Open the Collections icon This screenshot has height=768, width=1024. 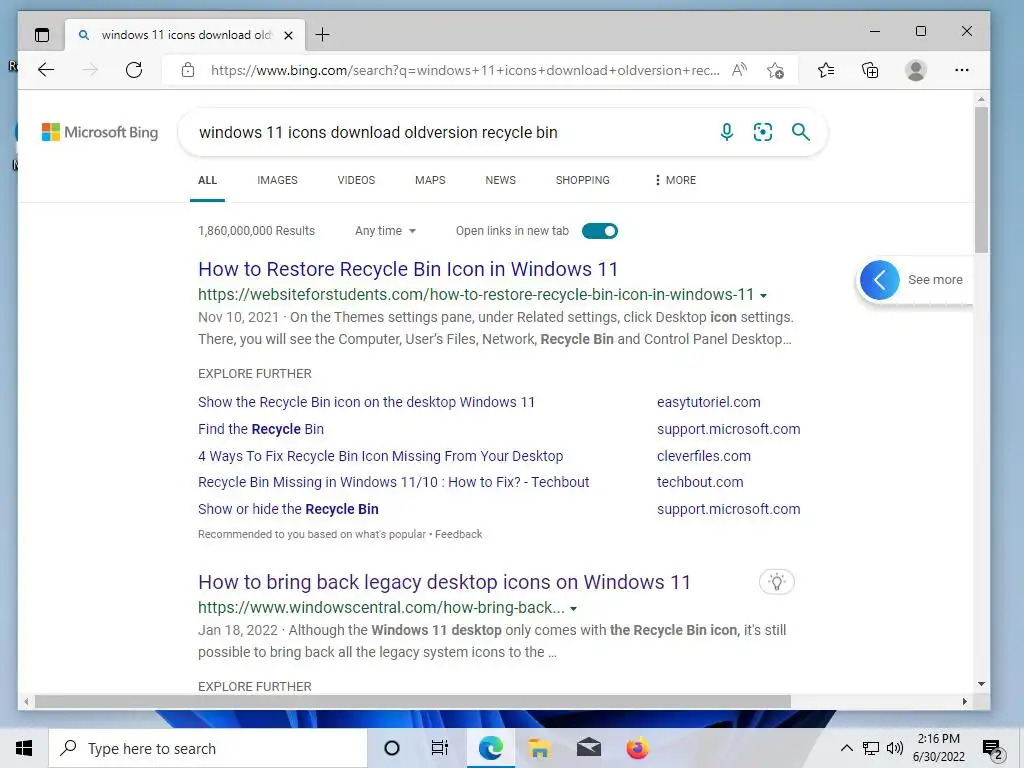click(x=870, y=70)
